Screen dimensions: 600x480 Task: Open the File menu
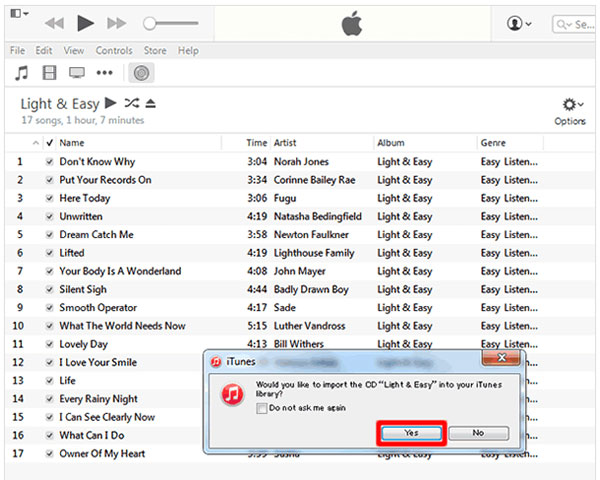pos(17,51)
